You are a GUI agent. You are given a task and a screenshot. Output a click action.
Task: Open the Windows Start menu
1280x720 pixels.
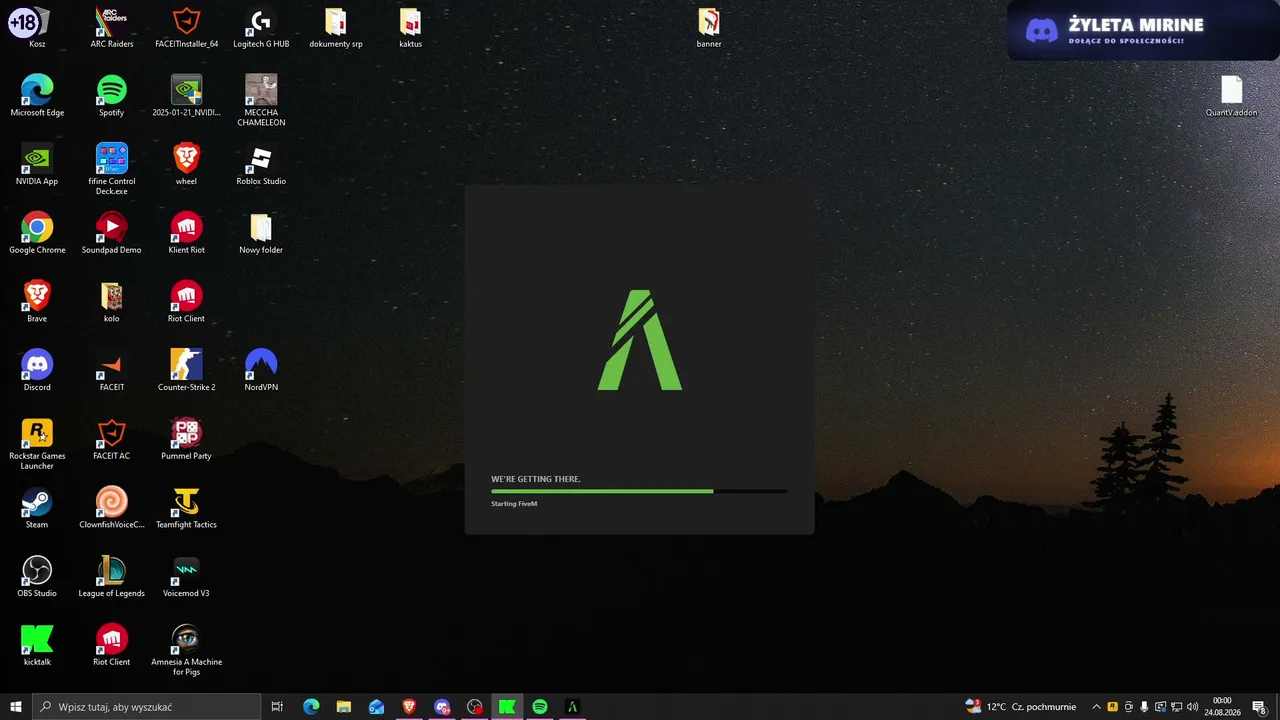(16, 707)
